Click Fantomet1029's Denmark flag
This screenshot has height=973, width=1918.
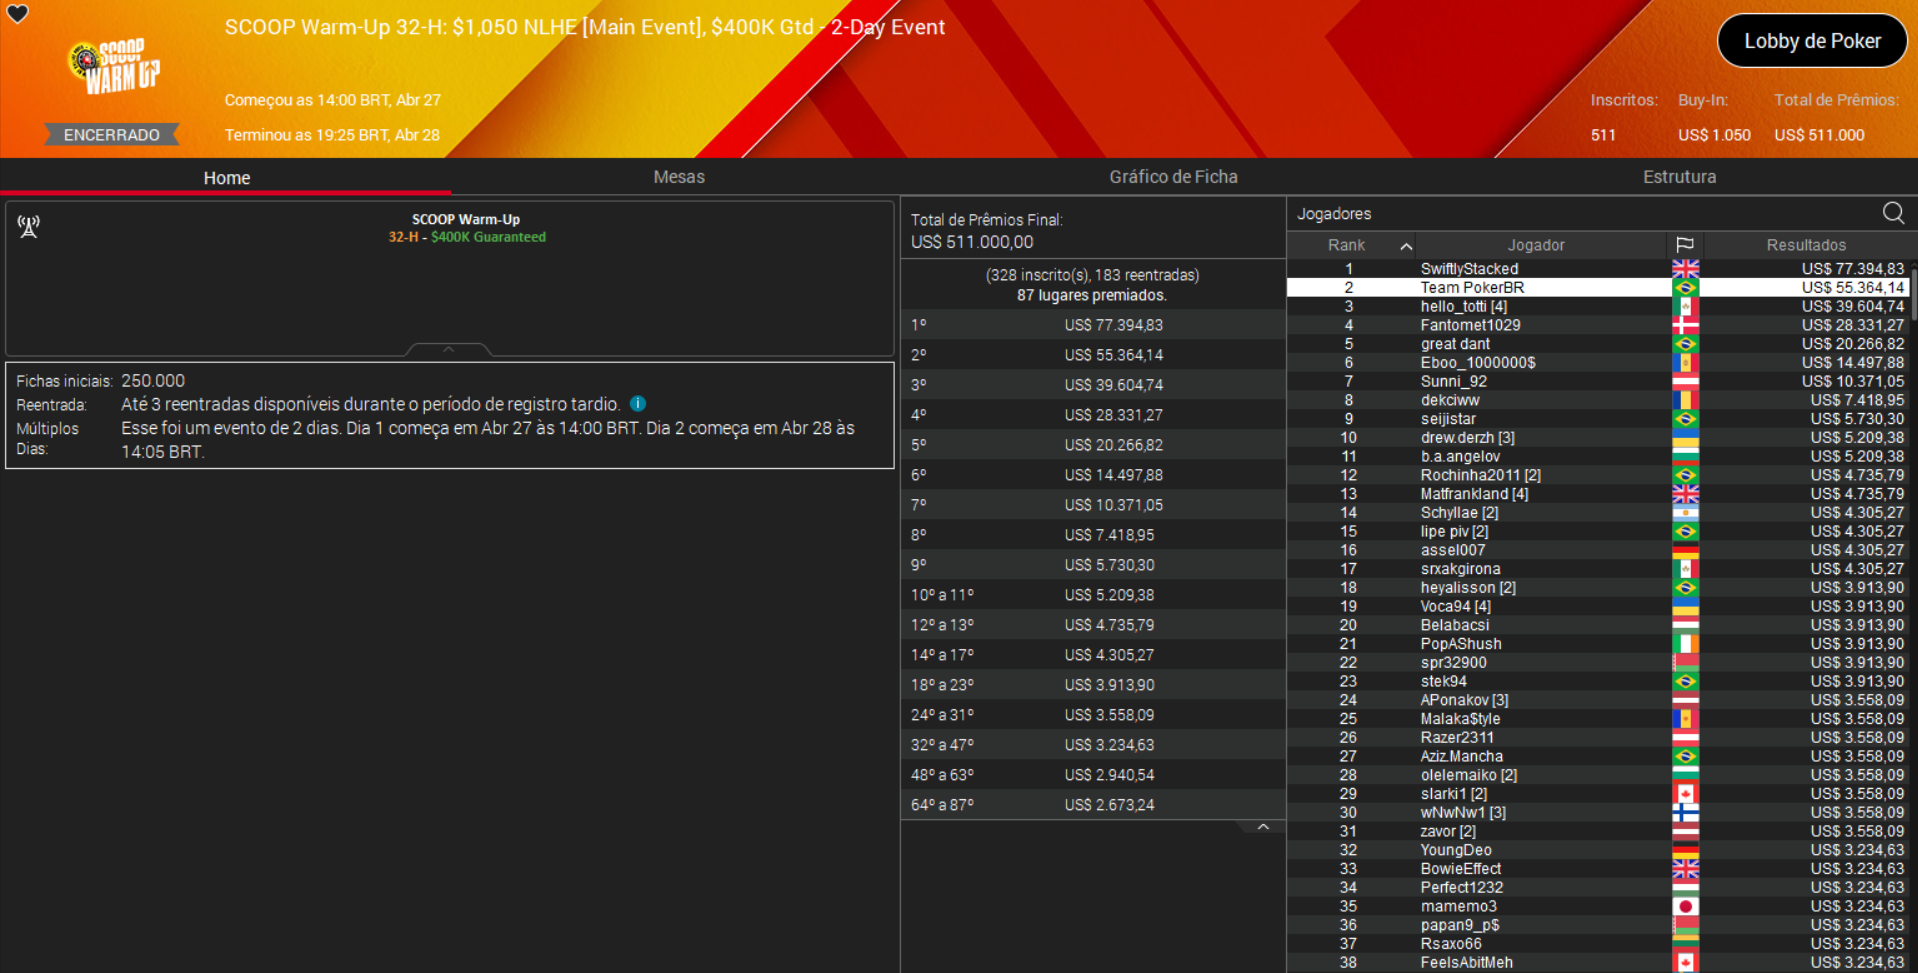coord(1685,325)
